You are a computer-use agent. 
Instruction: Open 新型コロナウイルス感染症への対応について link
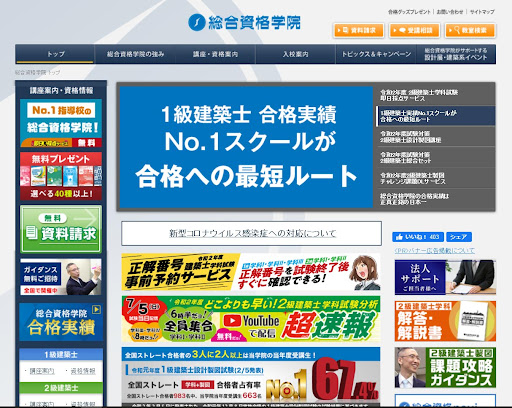[x=252, y=233]
